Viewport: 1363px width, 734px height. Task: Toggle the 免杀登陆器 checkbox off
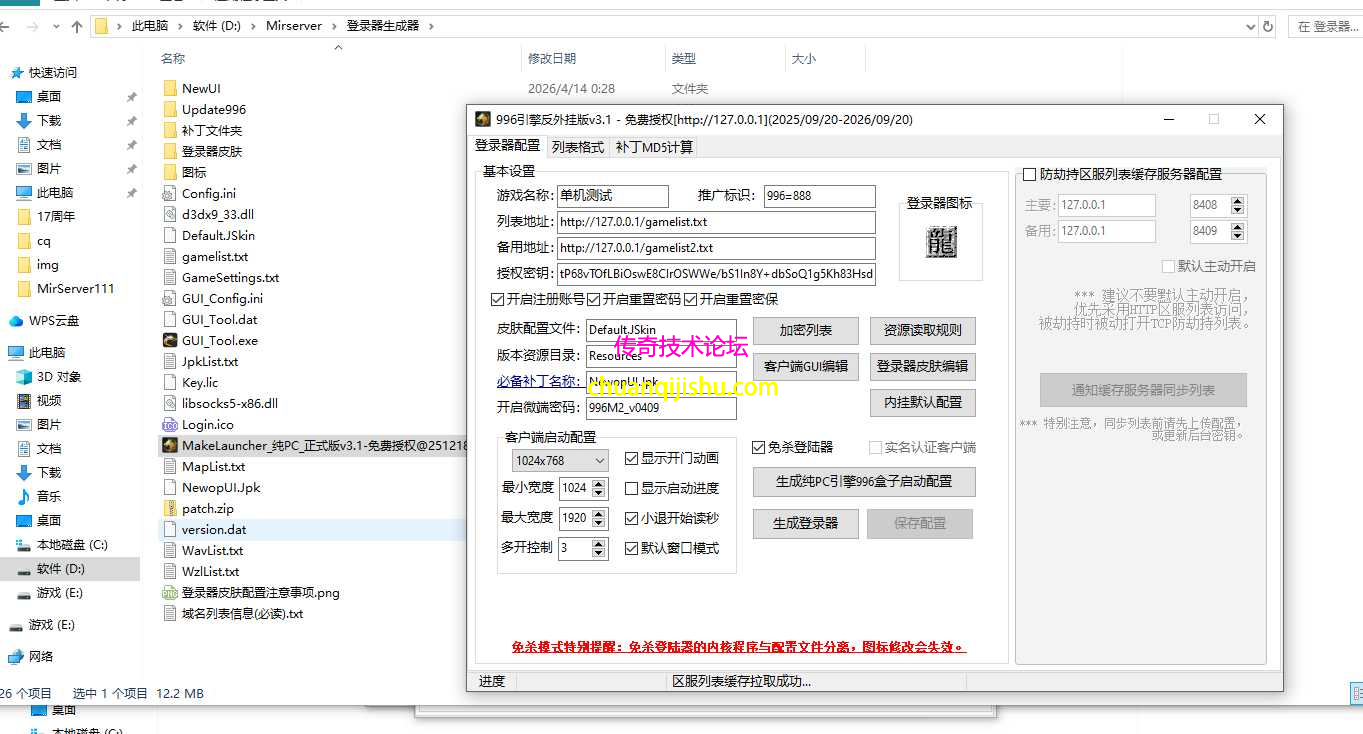(x=756, y=447)
